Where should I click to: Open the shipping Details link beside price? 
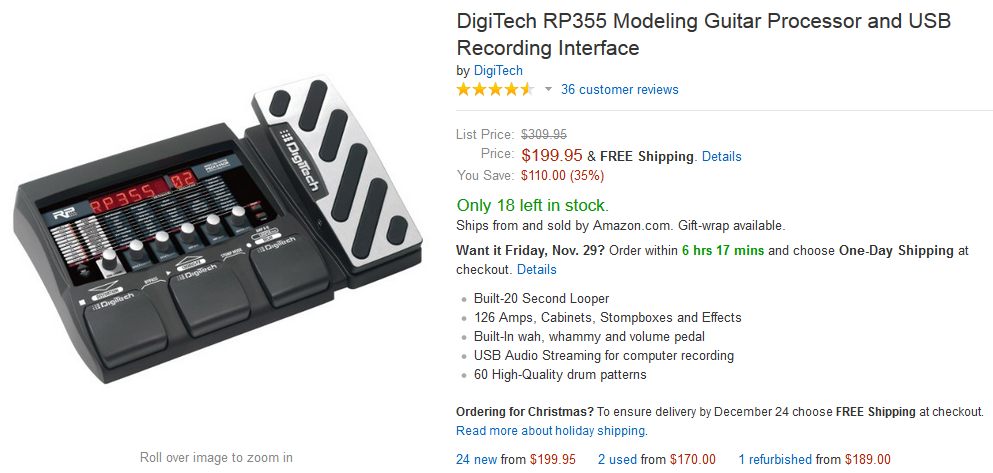721,156
